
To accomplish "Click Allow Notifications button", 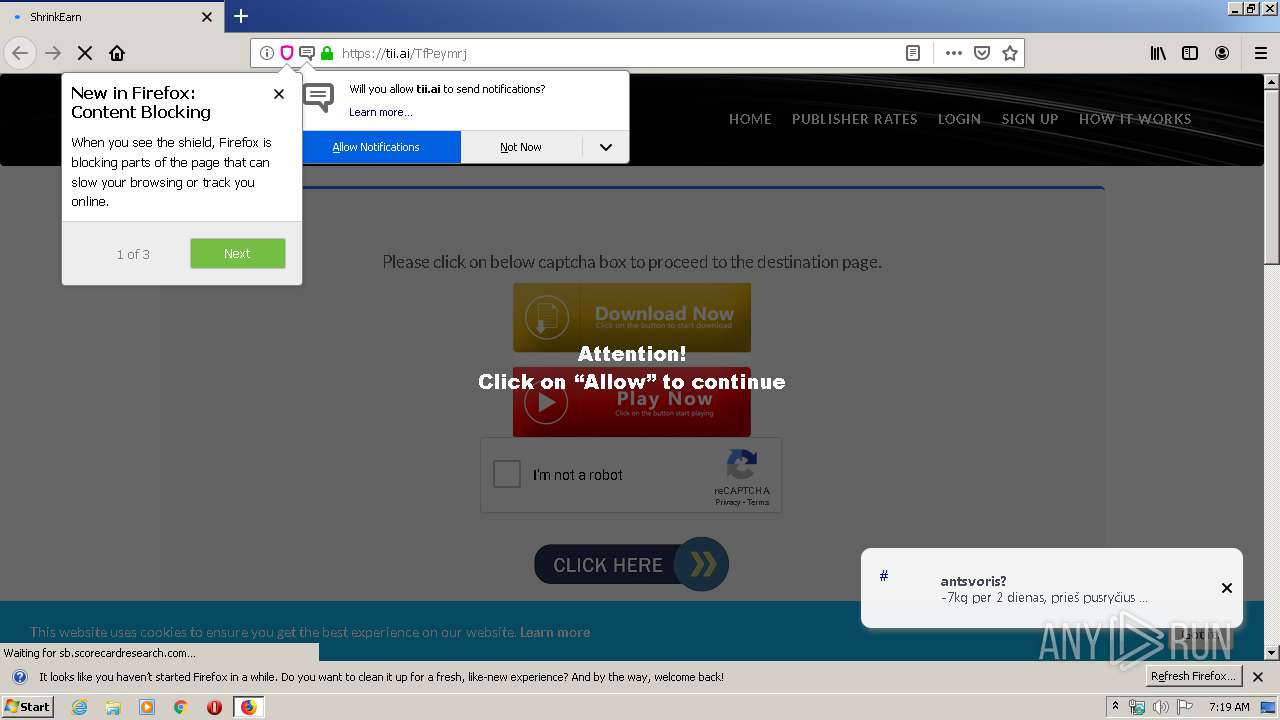I will point(381,147).
